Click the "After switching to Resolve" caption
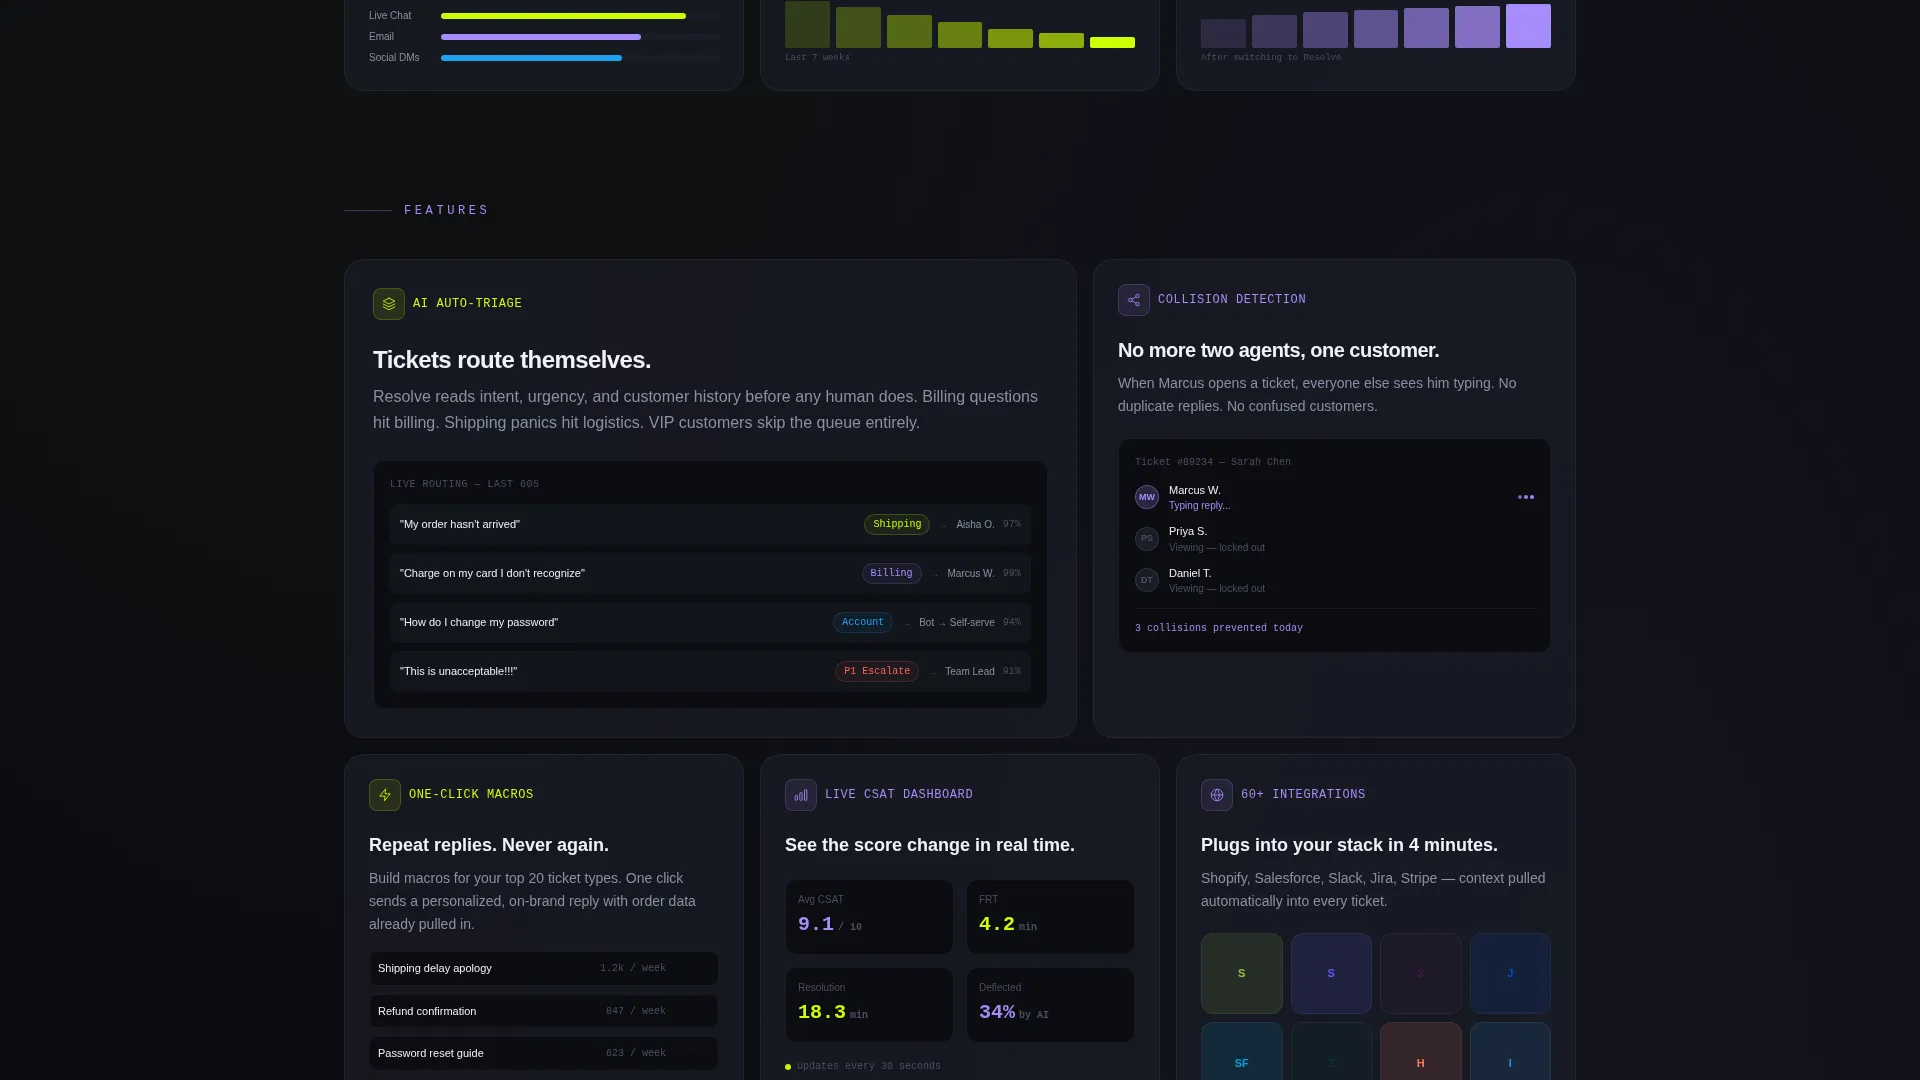1920x1080 pixels. tap(1271, 58)
